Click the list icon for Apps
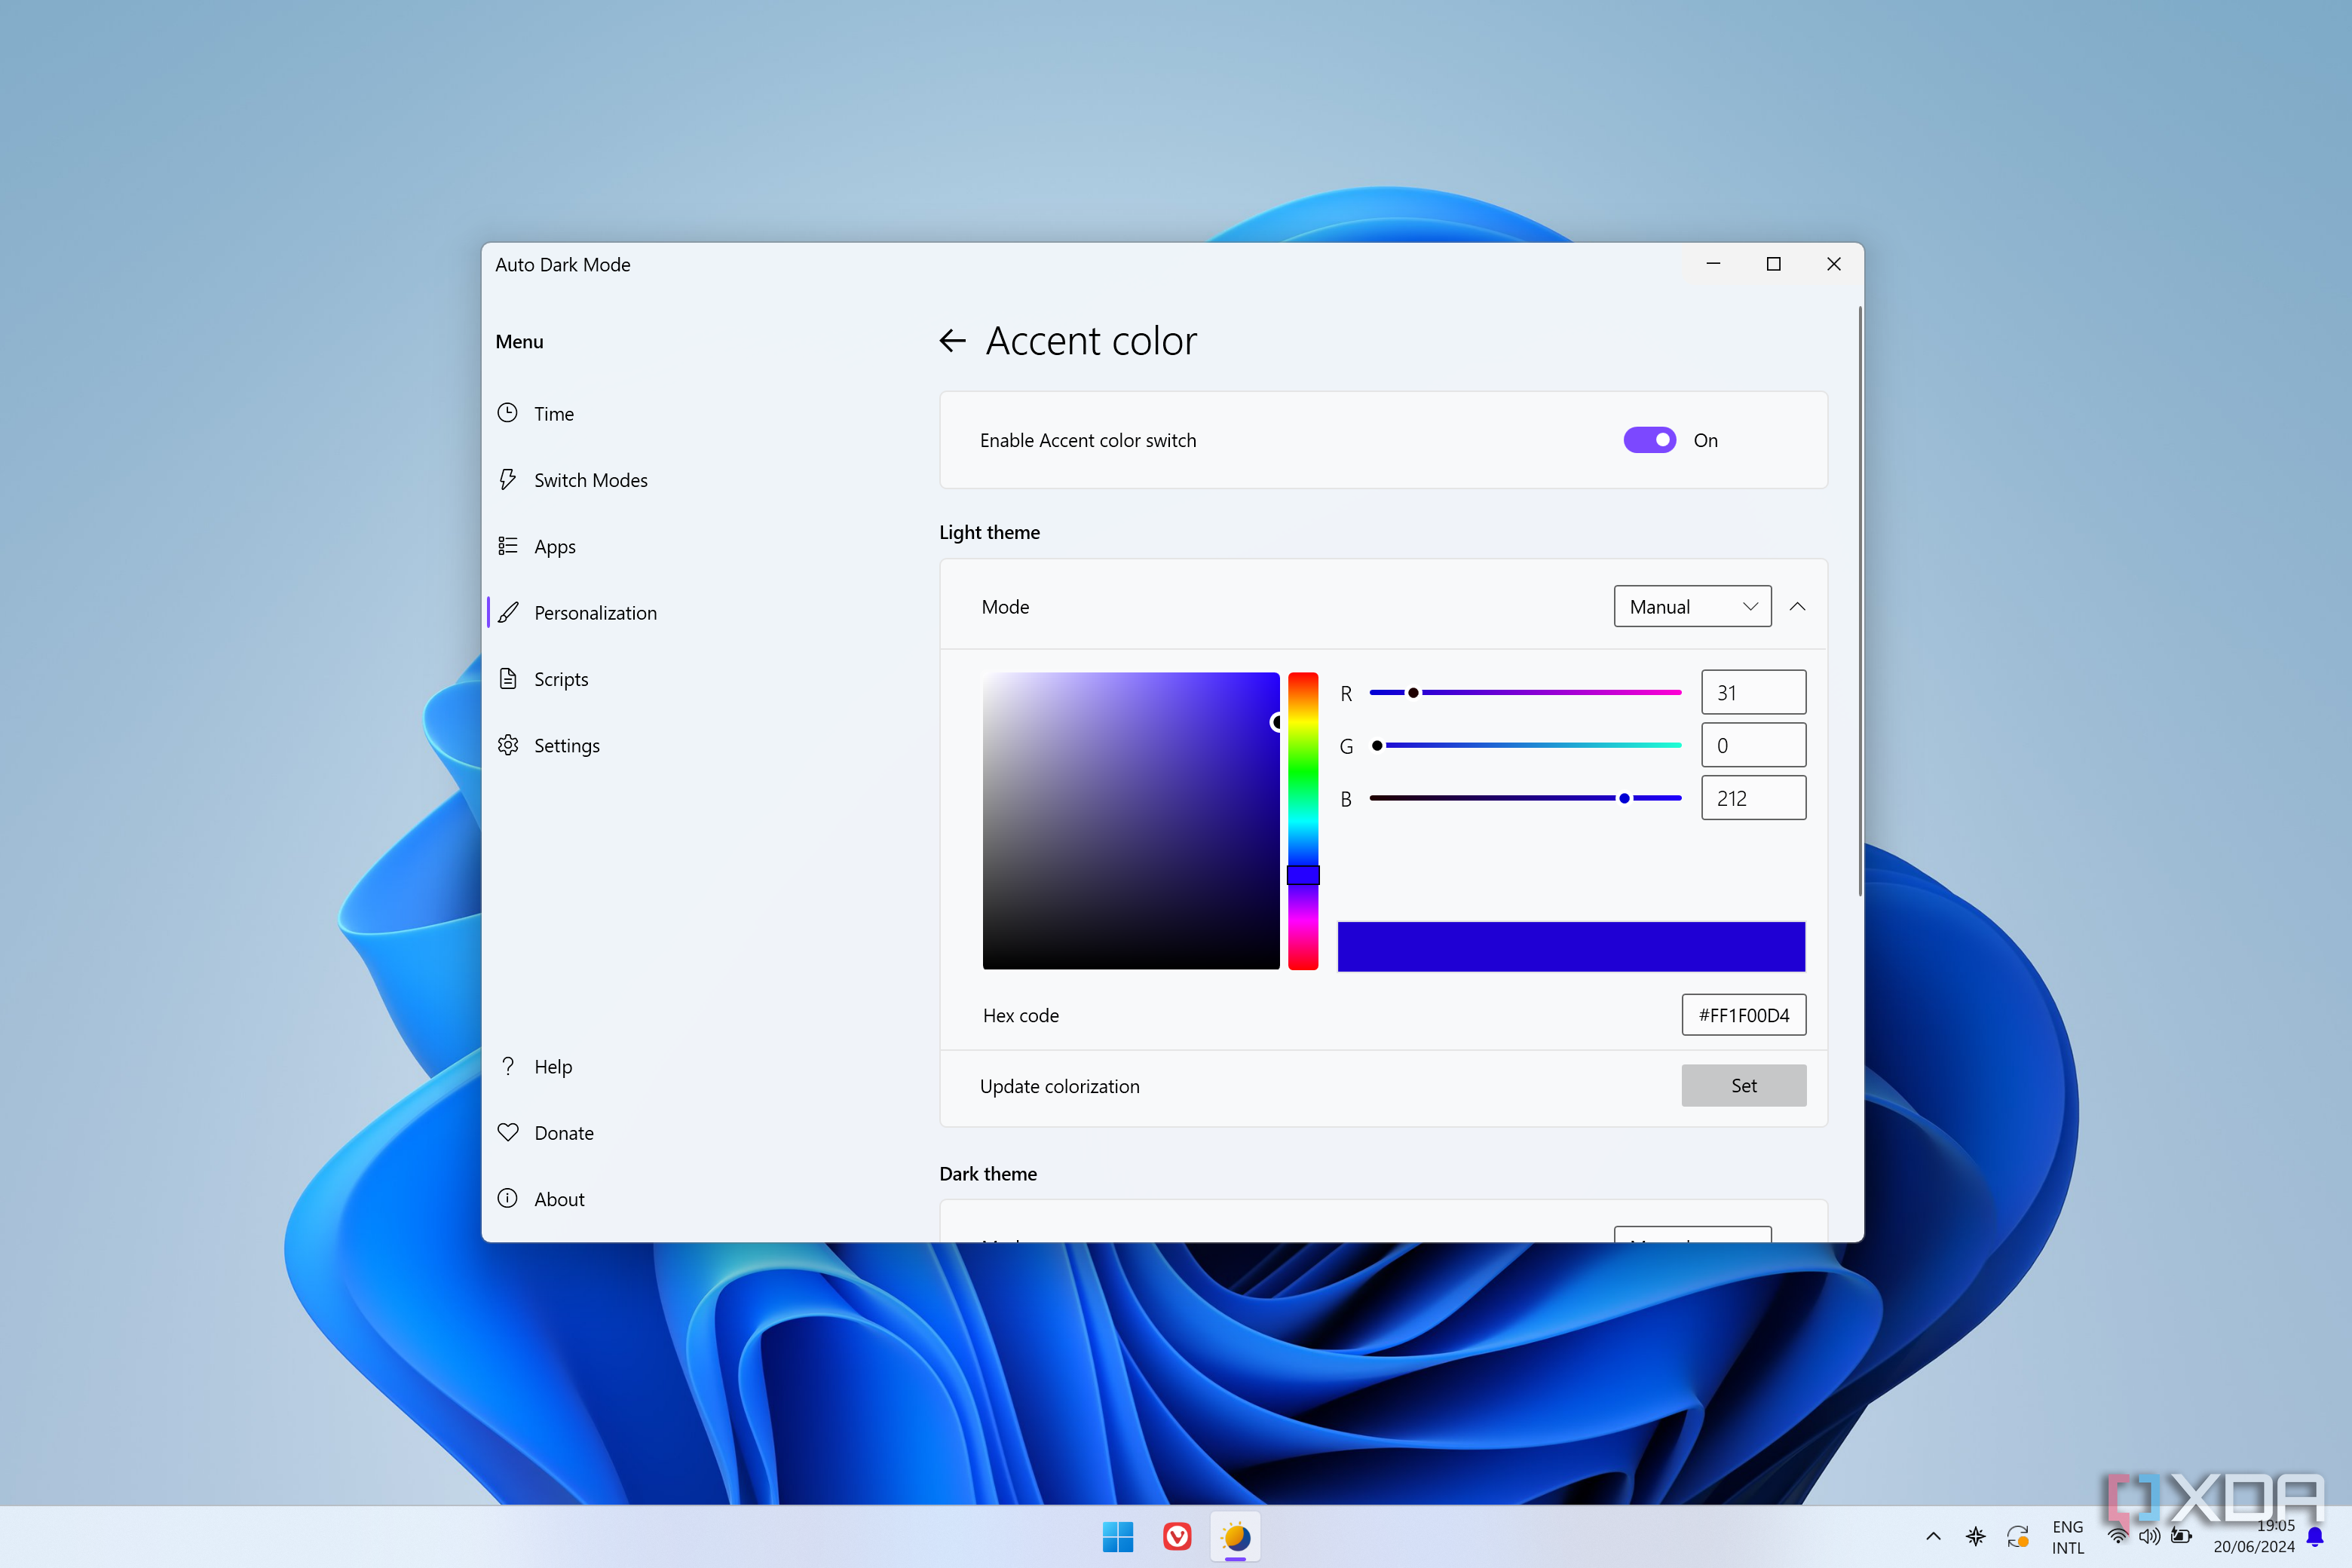 click(x=508, y=546)
